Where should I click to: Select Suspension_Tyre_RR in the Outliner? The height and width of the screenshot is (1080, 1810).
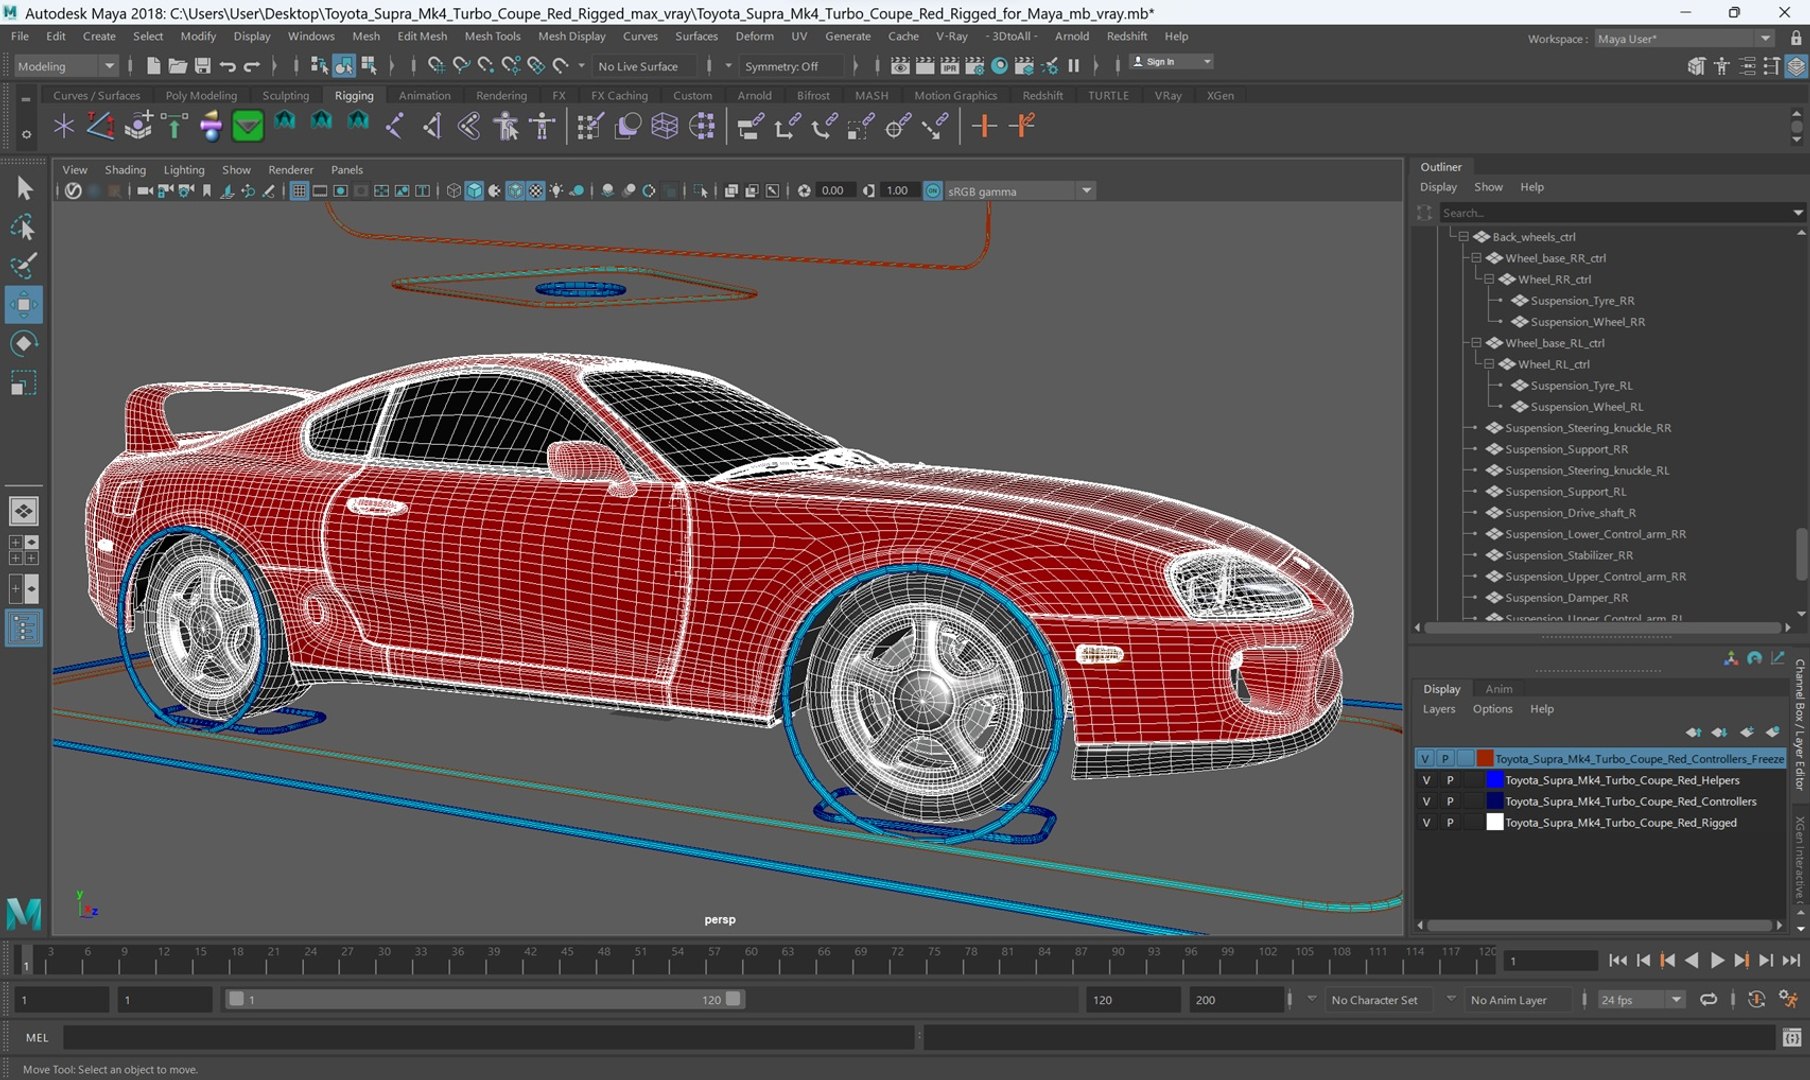coord(1582,301)
